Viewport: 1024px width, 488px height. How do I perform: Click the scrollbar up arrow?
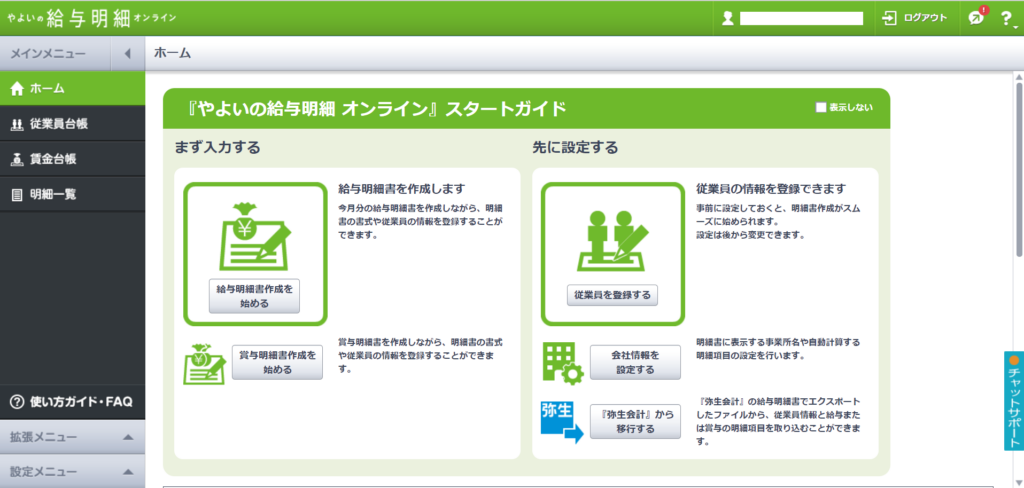1018,77
